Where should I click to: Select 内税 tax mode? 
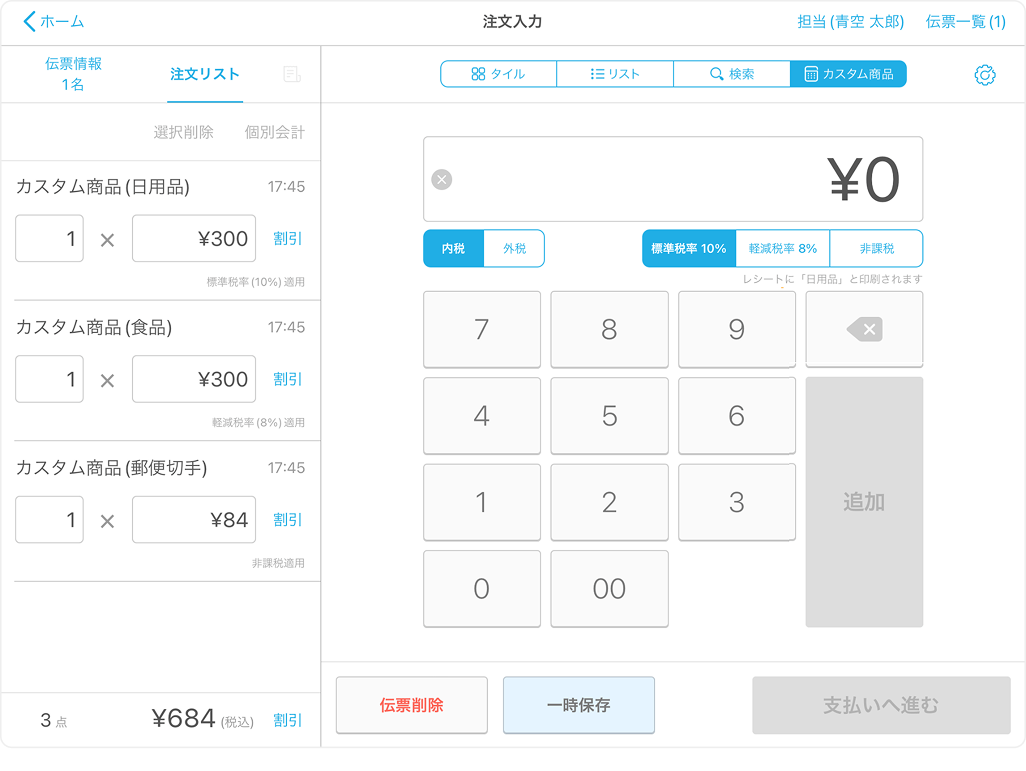click(x=453, y=248)
